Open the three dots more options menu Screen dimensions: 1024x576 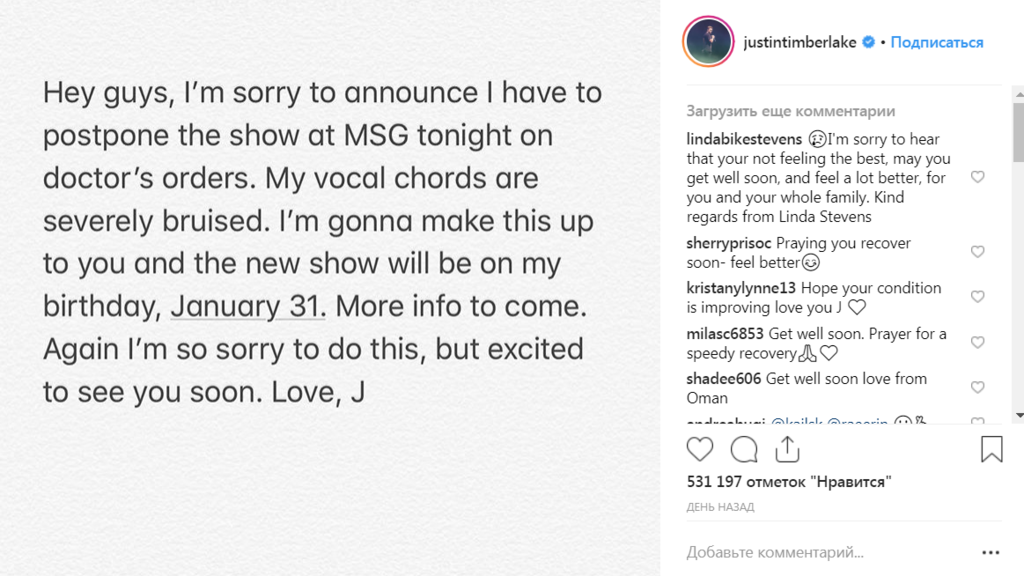point(991,552)
